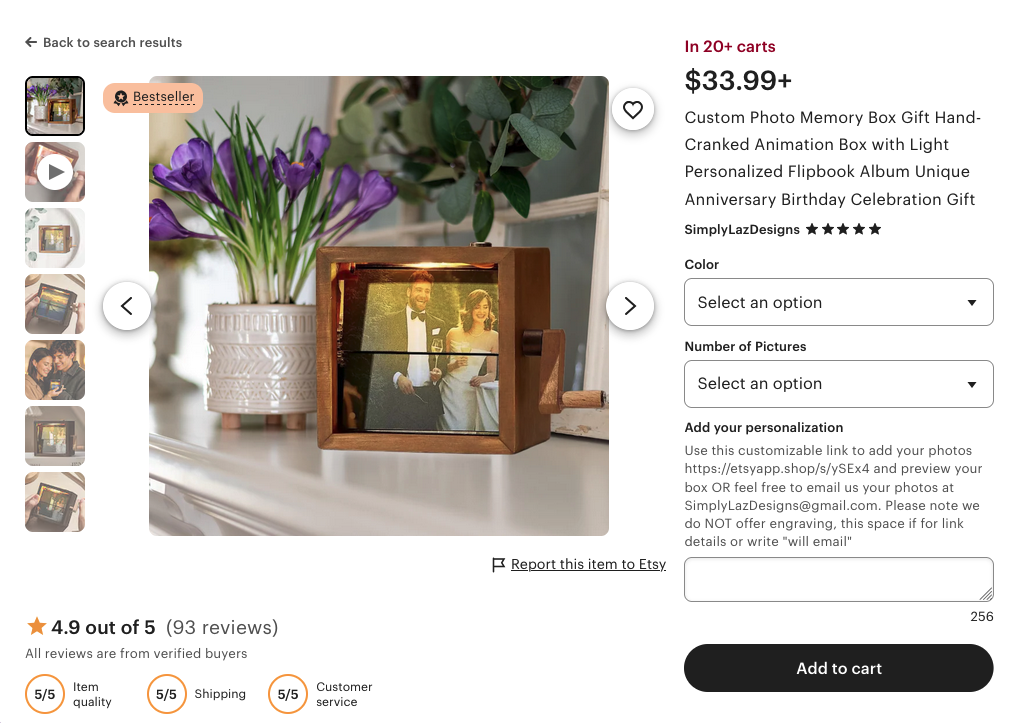Open the Report this item to Etsy link
This screenshot has height=723, width=1024.
(x=588, y=564)
